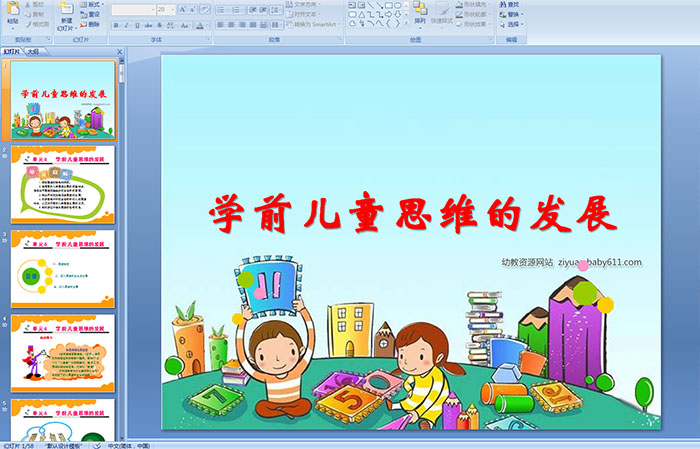700x449 pixels.
Task: Click the New Slide (新建幻灯片) icon
Action: (x=67, y=8)
